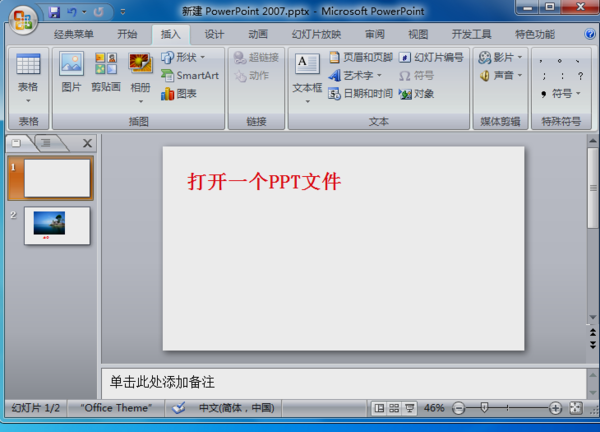
Task: Start slide show view from status bar
Action: click(409, 408)
